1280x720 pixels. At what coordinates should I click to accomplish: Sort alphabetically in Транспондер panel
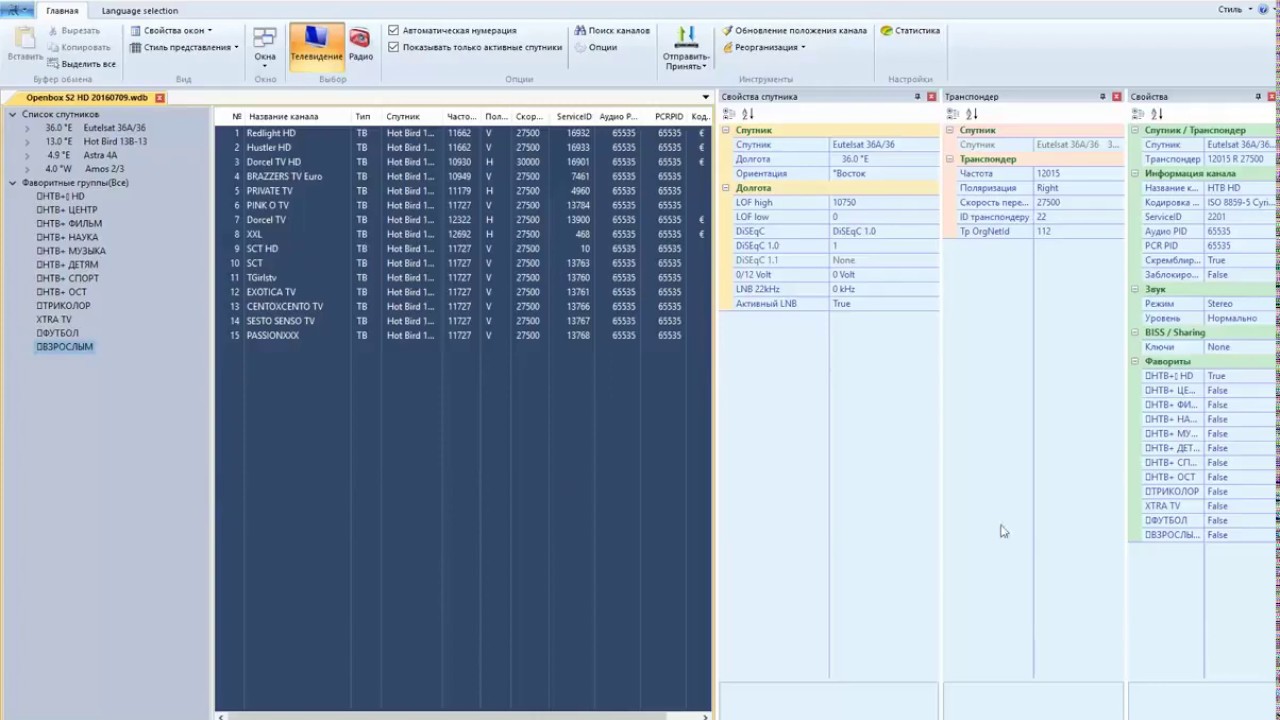[x=971, y=114]
